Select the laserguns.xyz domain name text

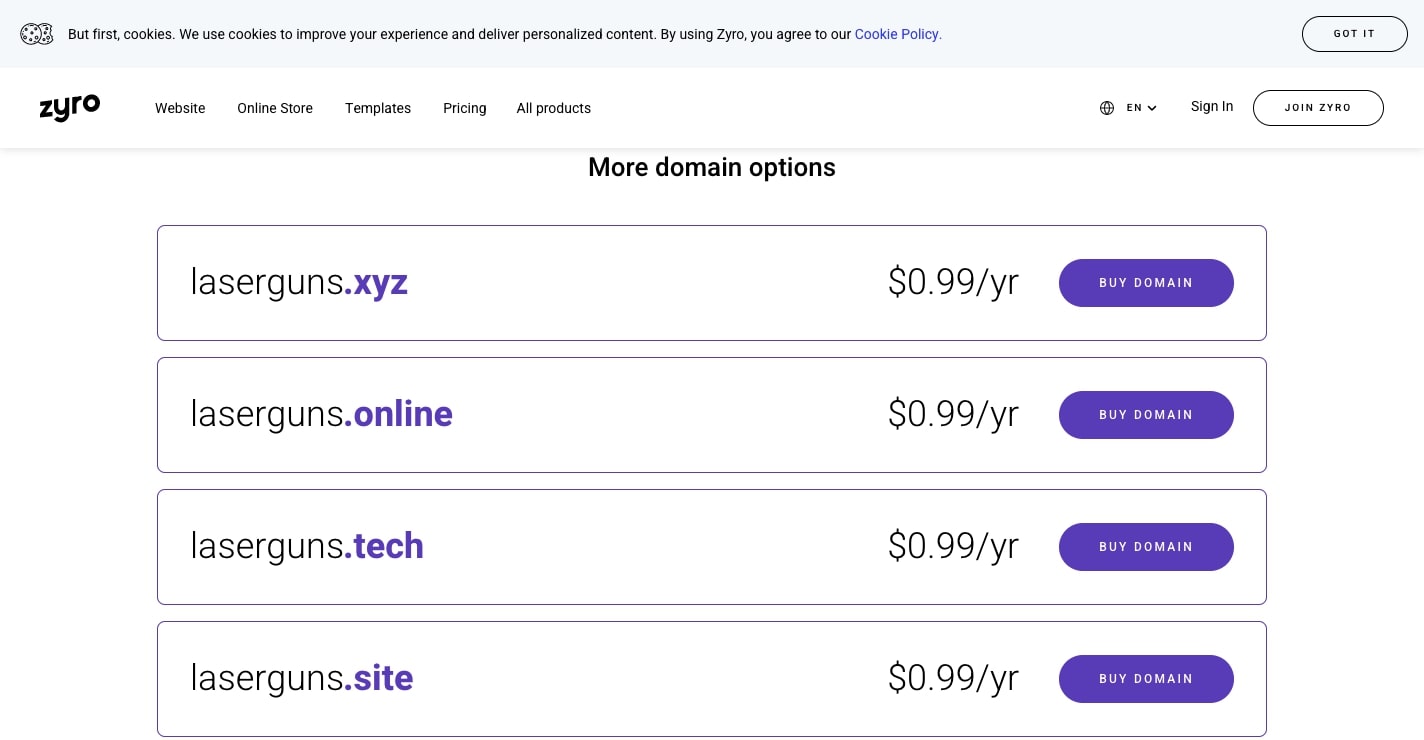[x=299, y=283]
